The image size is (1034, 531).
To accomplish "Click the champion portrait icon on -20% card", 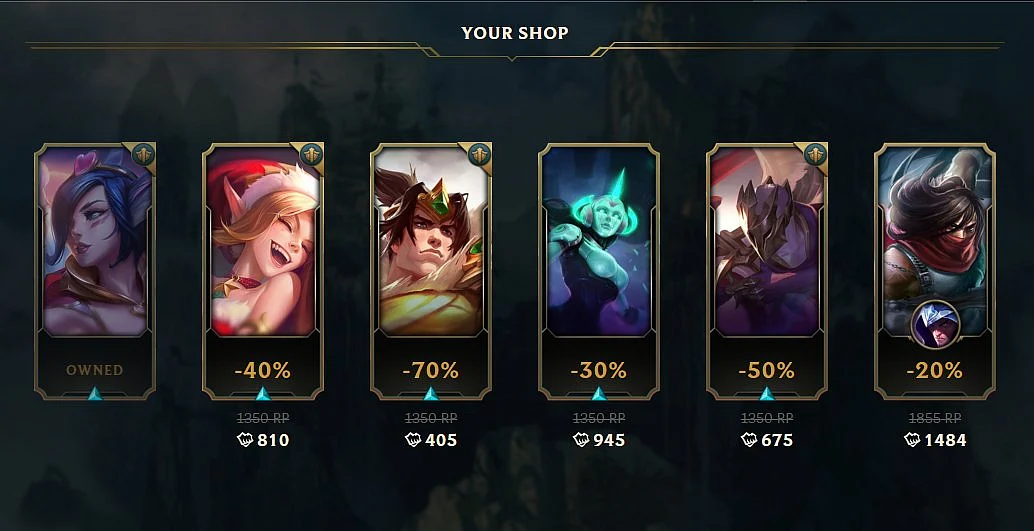I will tap(934, 324).
